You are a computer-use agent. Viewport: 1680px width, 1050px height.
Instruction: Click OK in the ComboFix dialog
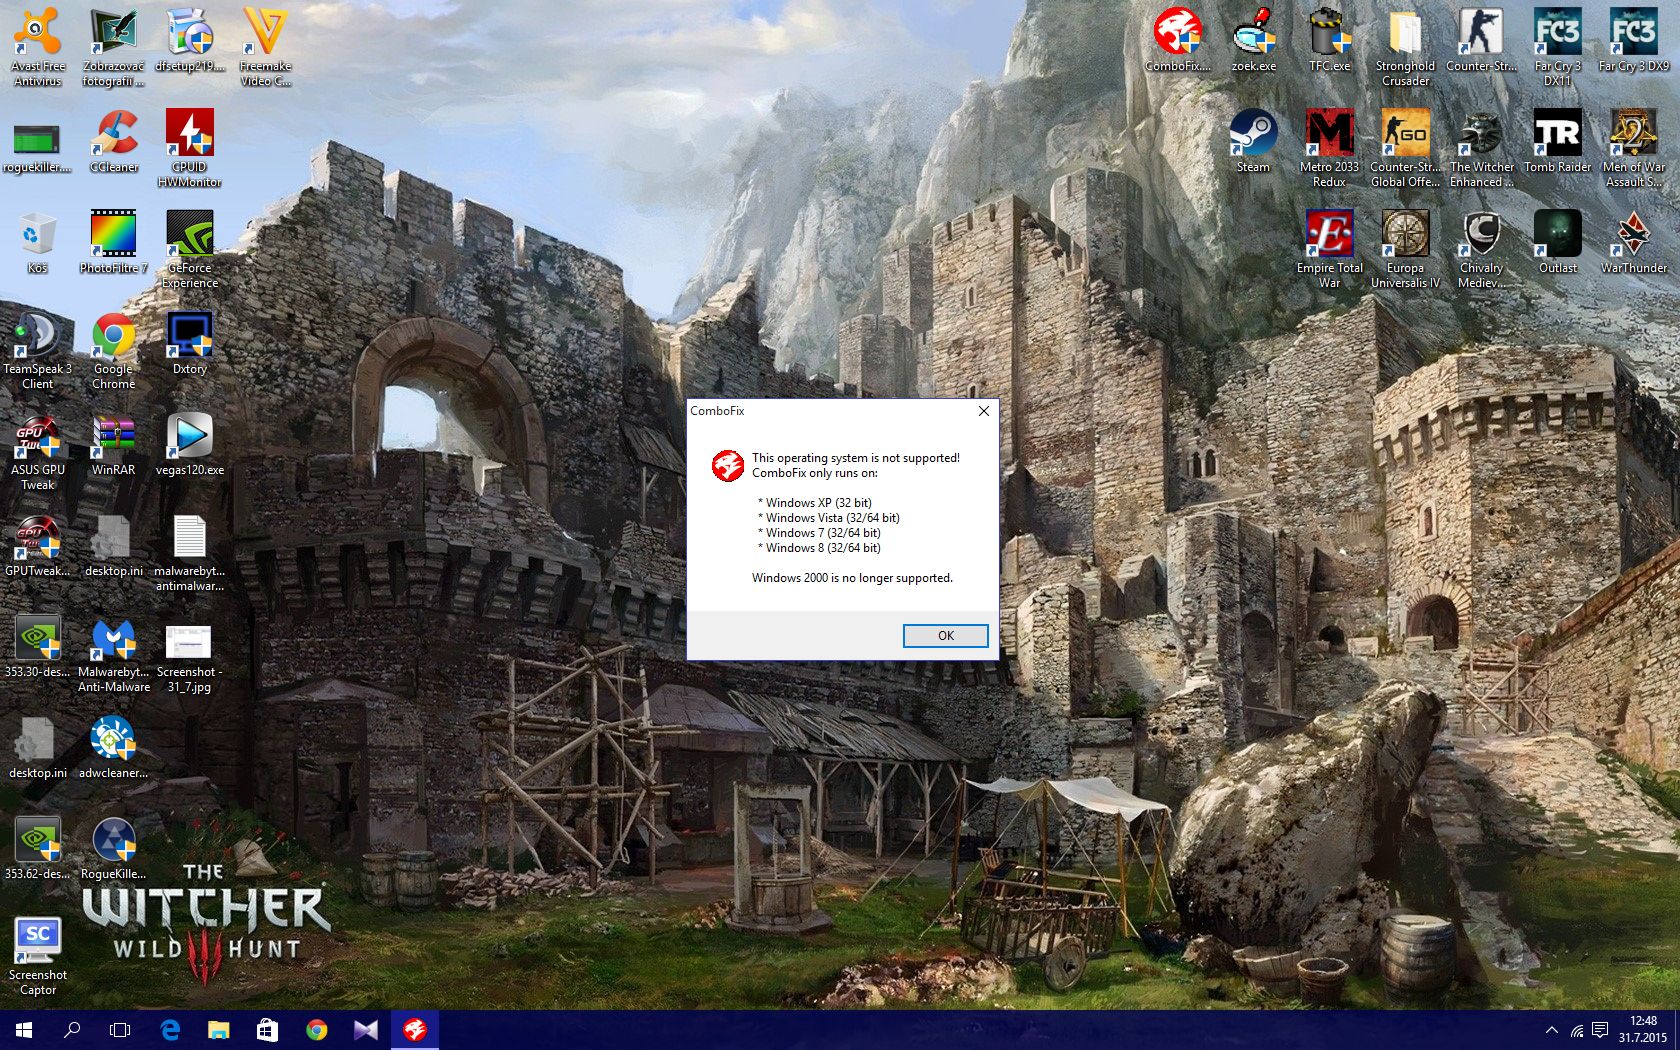click(945, 636)
